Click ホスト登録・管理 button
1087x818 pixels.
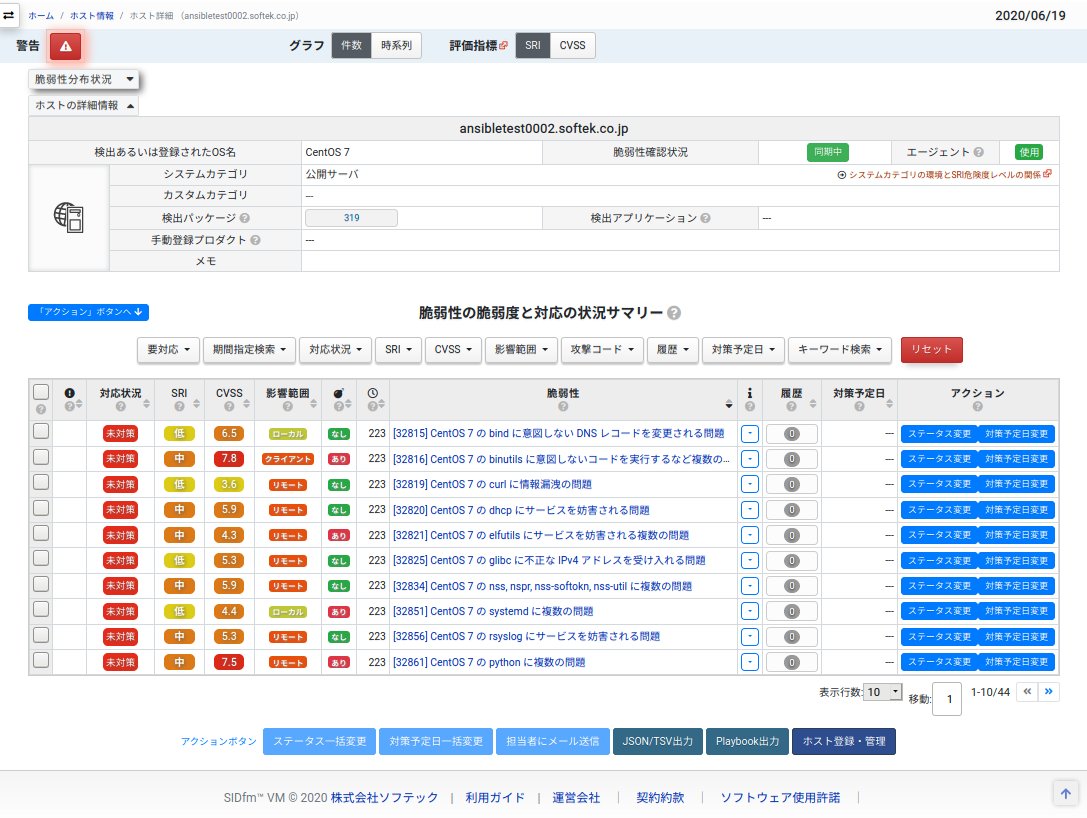pos(844,741)
